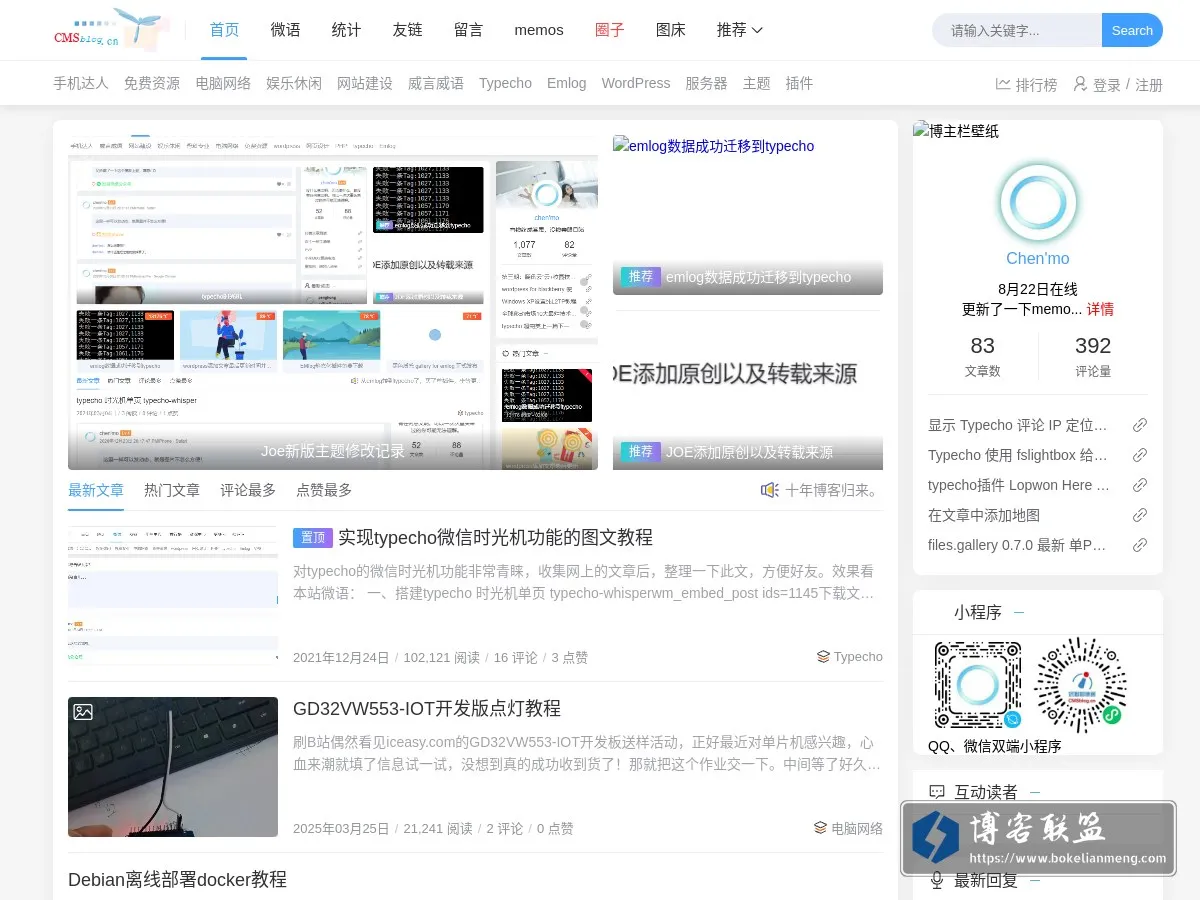Open the QQ mini program QR code

tap(978, 685)
